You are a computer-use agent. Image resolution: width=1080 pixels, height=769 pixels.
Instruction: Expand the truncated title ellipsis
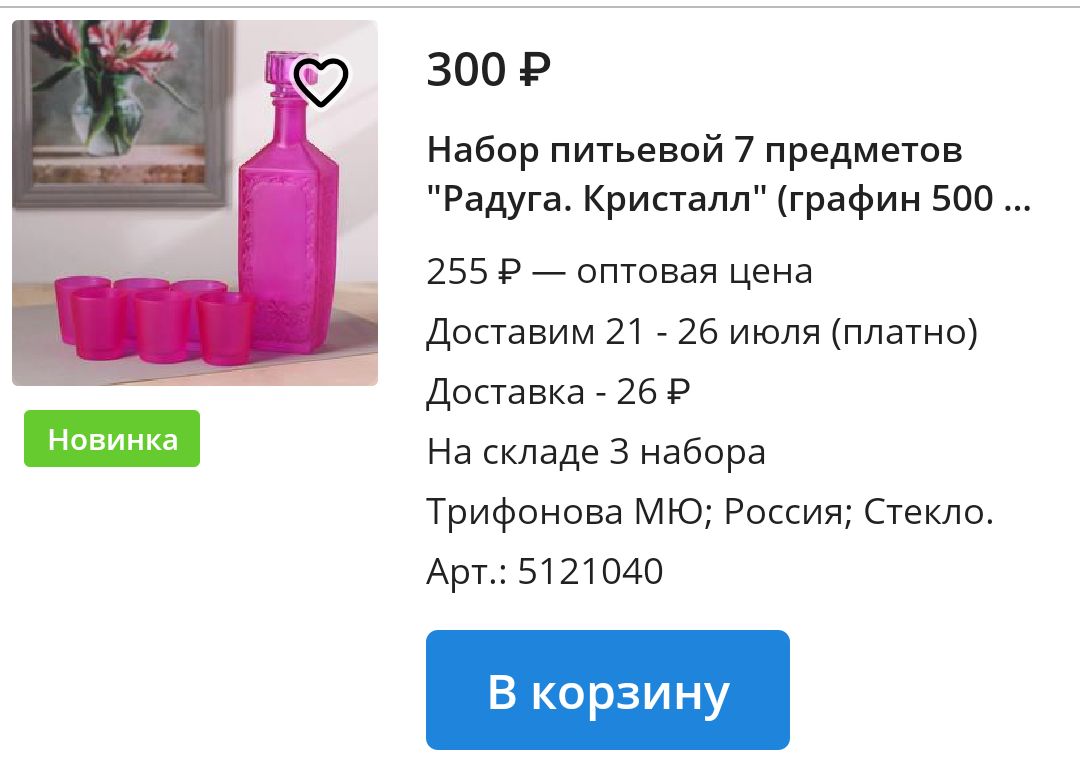(x=1016, y=200)
